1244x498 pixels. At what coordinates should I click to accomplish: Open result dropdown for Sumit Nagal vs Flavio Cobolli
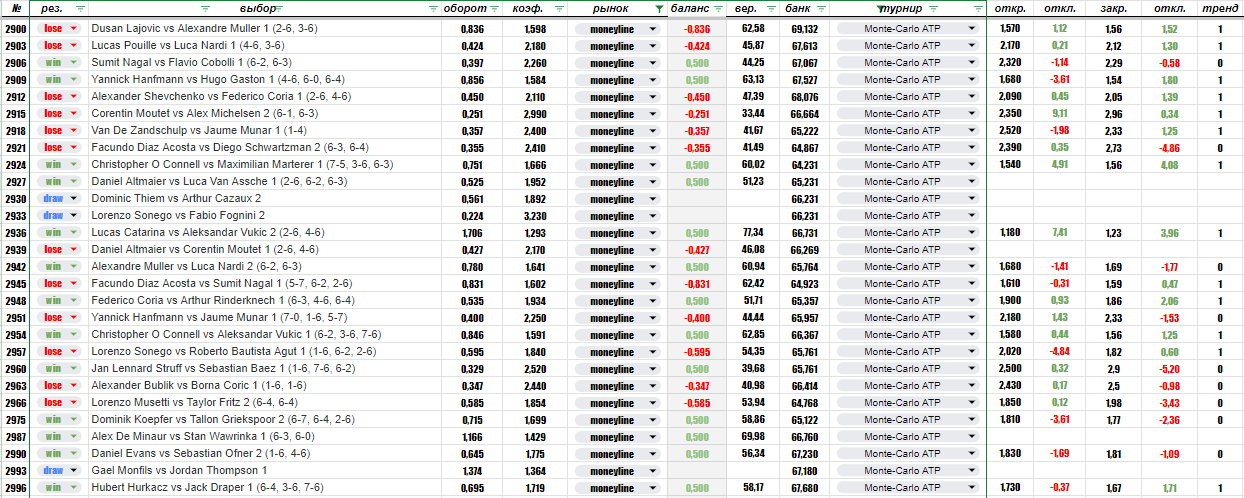coord(60,63)
